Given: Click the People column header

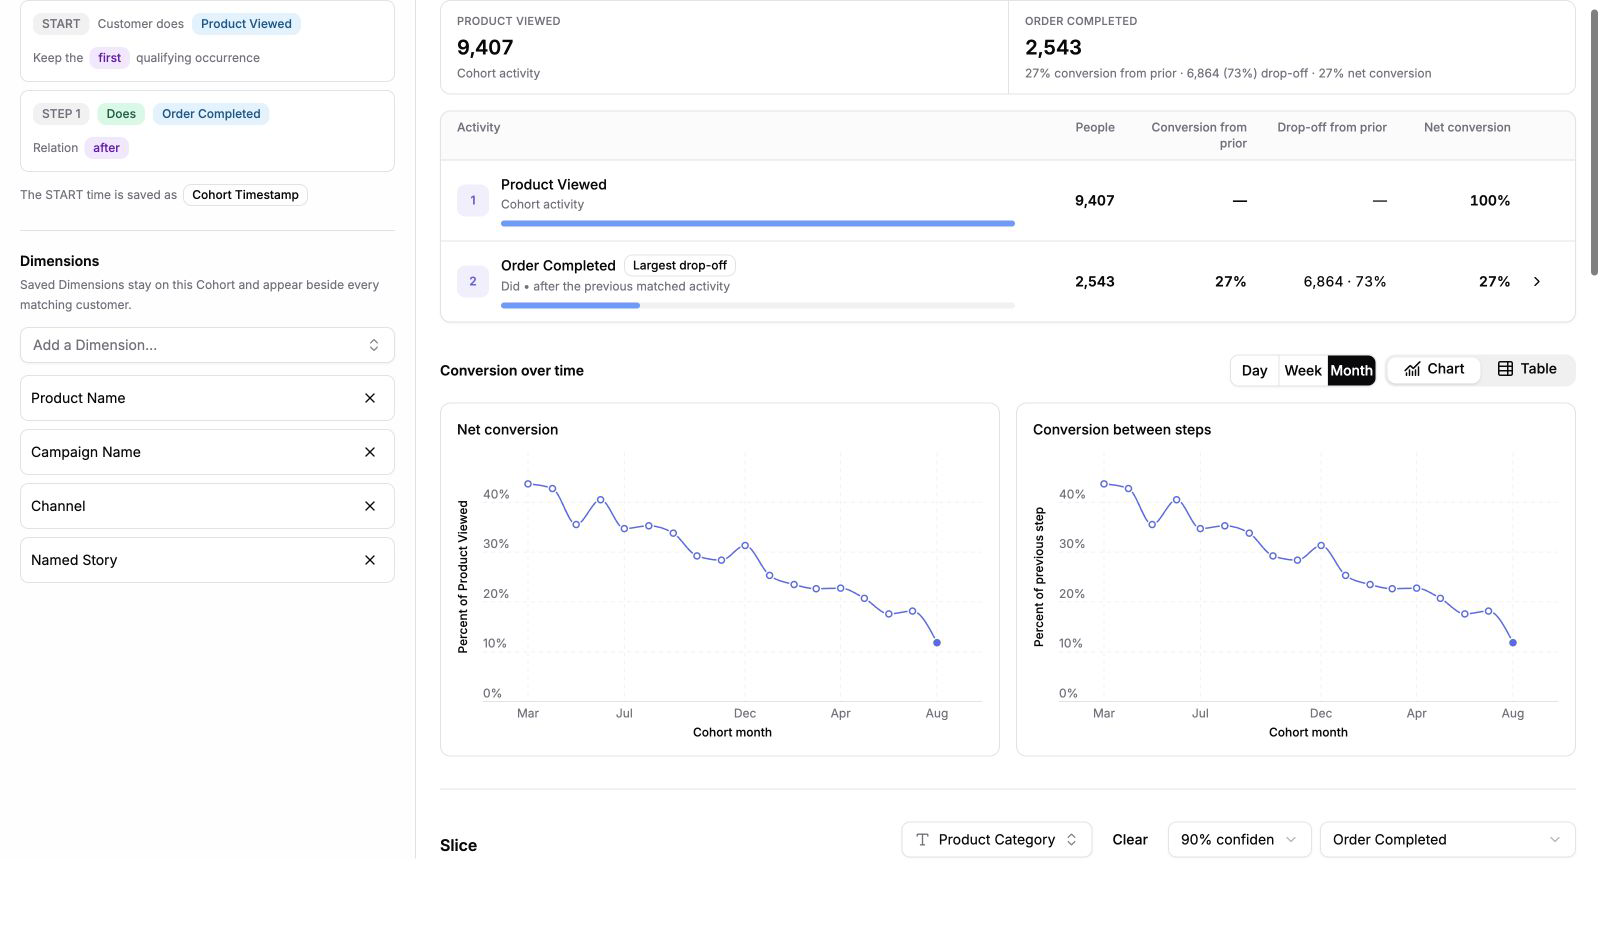Looking at the screenshot, I should tap(1095, 127).
